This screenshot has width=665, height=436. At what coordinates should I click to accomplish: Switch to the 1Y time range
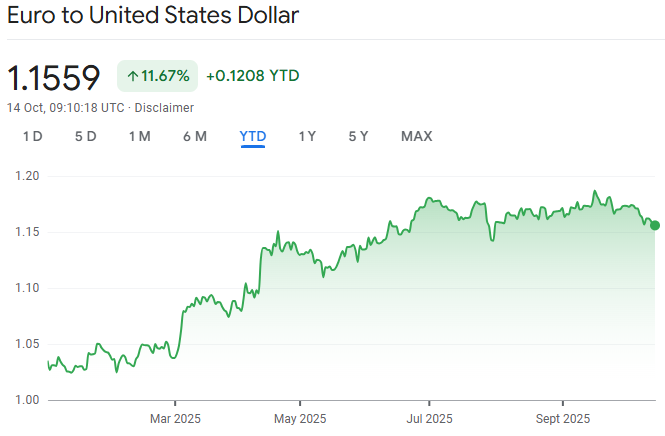[x=307, y=136]
